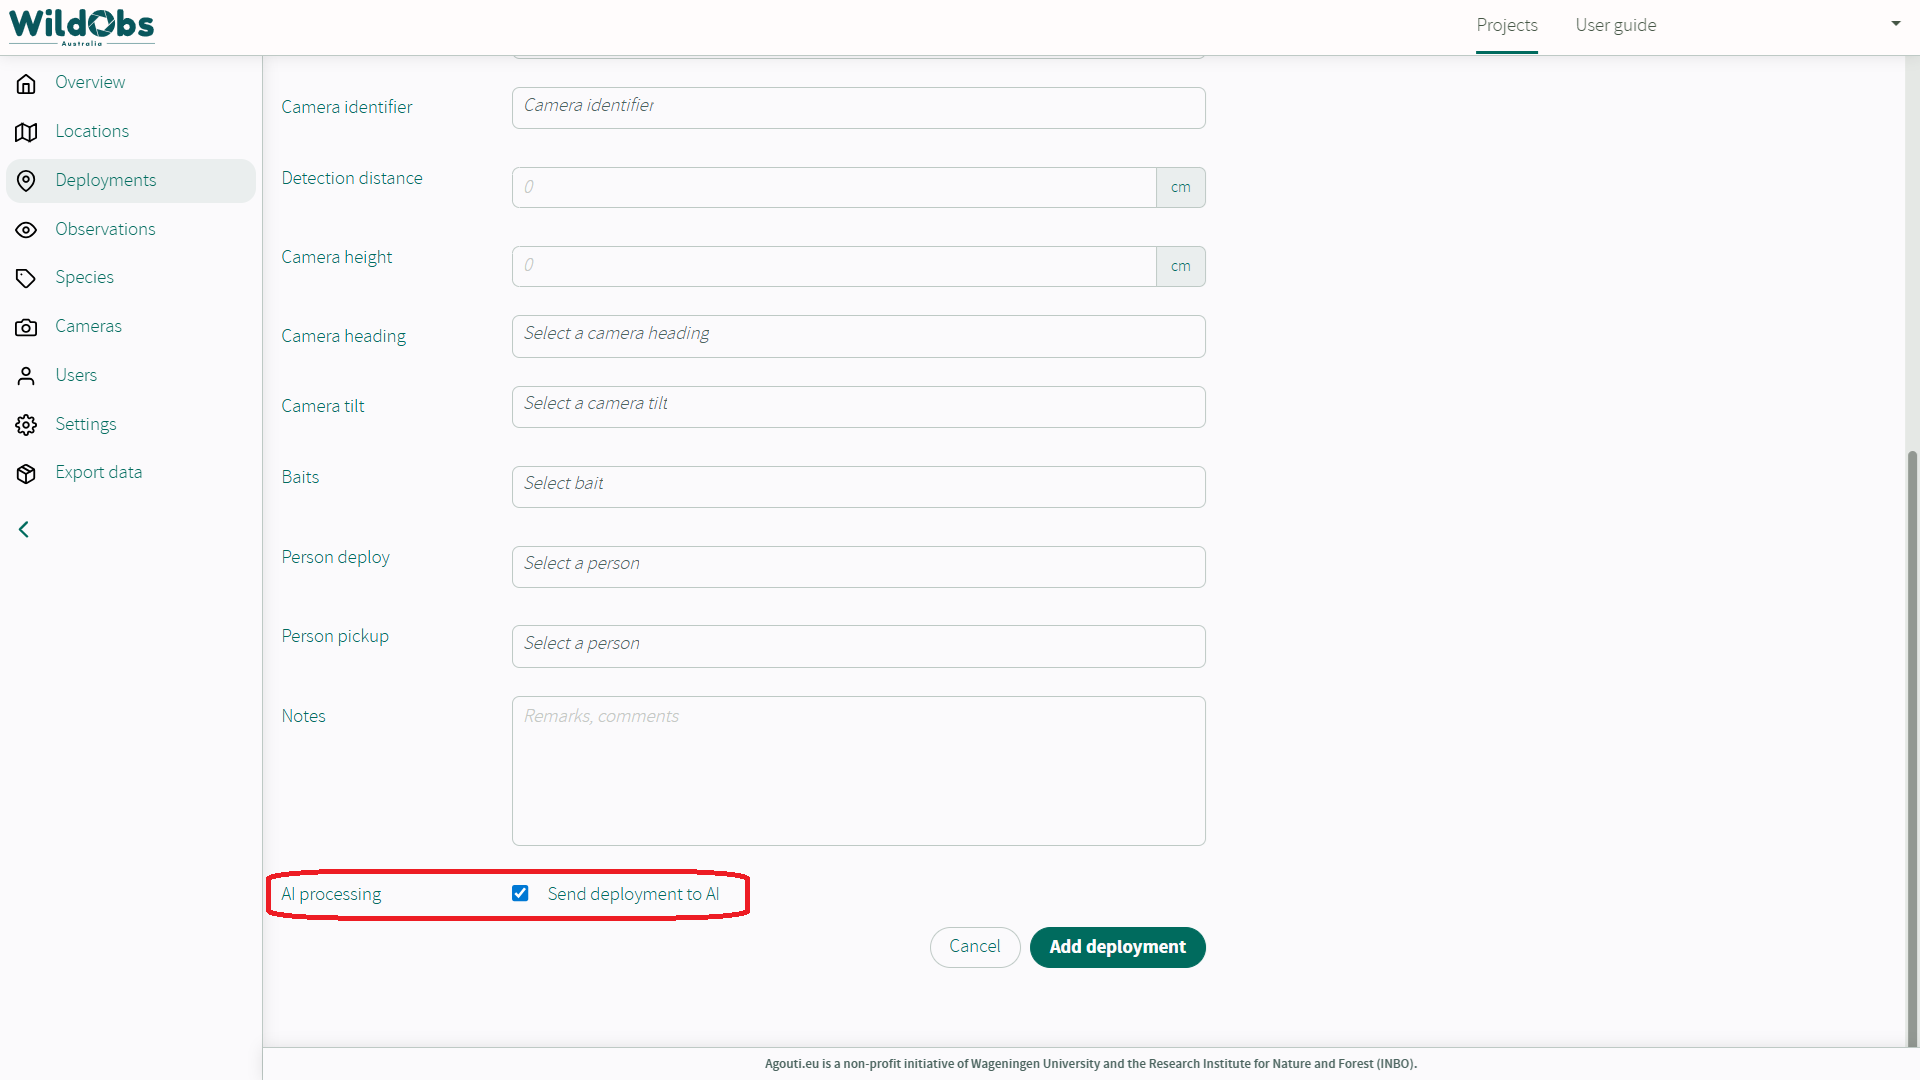The width and height of the screenshot is (1920, 1080).
Task: Open the User guide menu item
Action: point(1615,25)
